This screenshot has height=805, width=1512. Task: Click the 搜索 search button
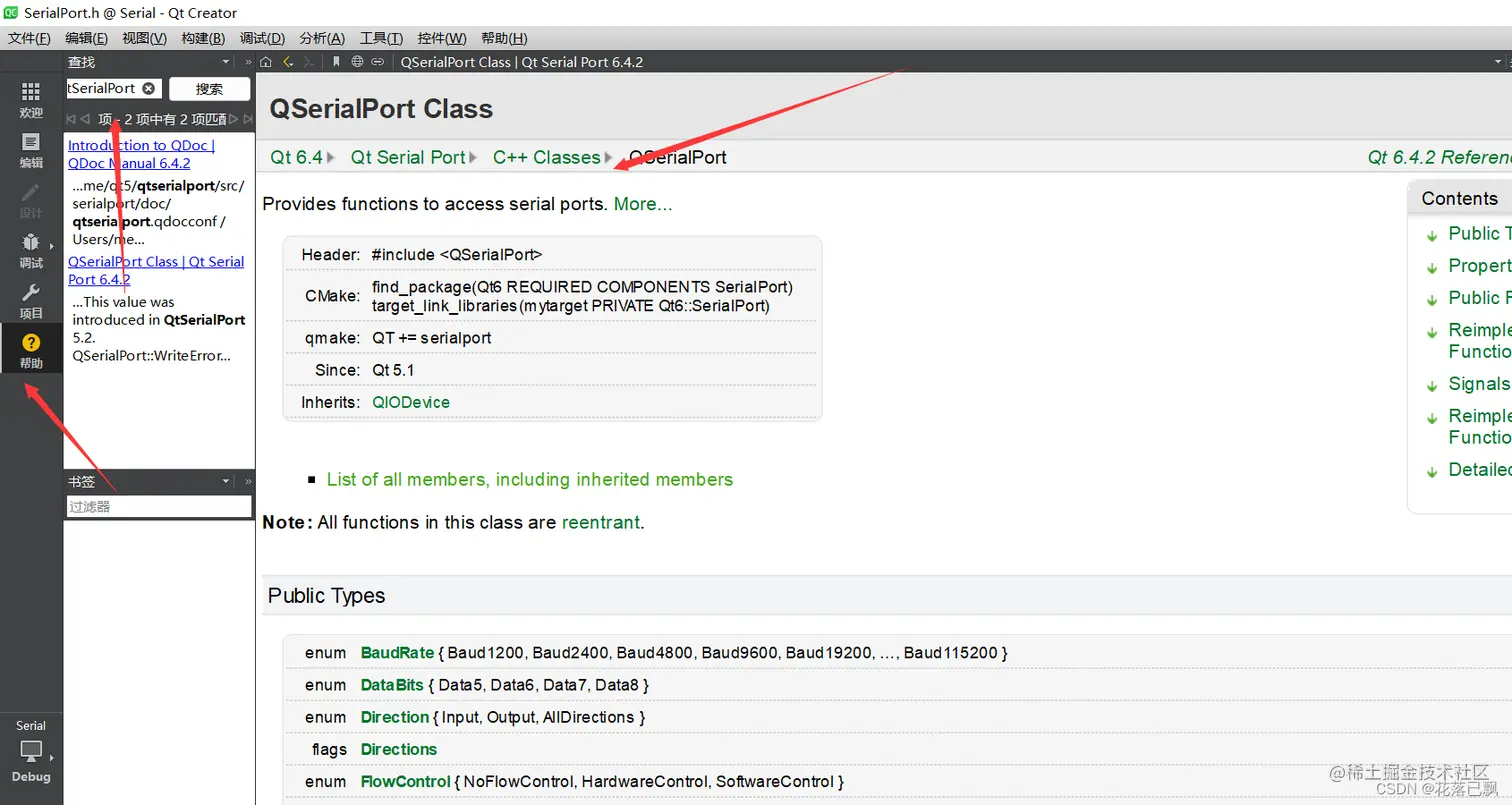pos(209,88)
